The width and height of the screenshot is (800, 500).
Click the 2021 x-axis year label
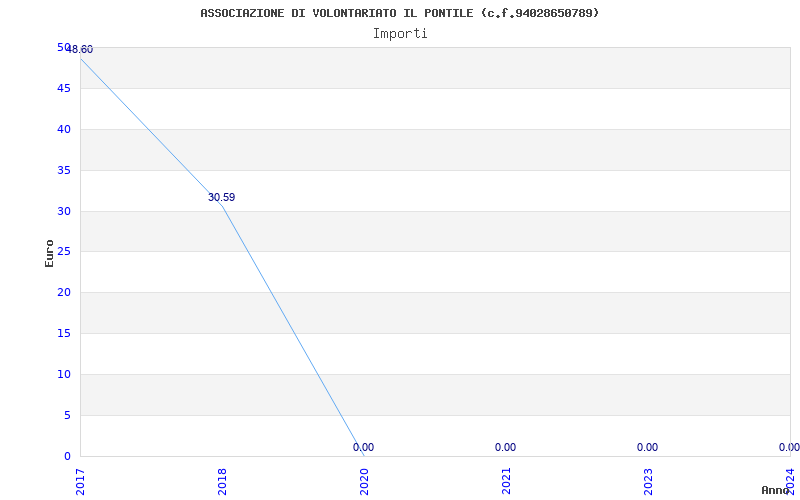point(506,482)
